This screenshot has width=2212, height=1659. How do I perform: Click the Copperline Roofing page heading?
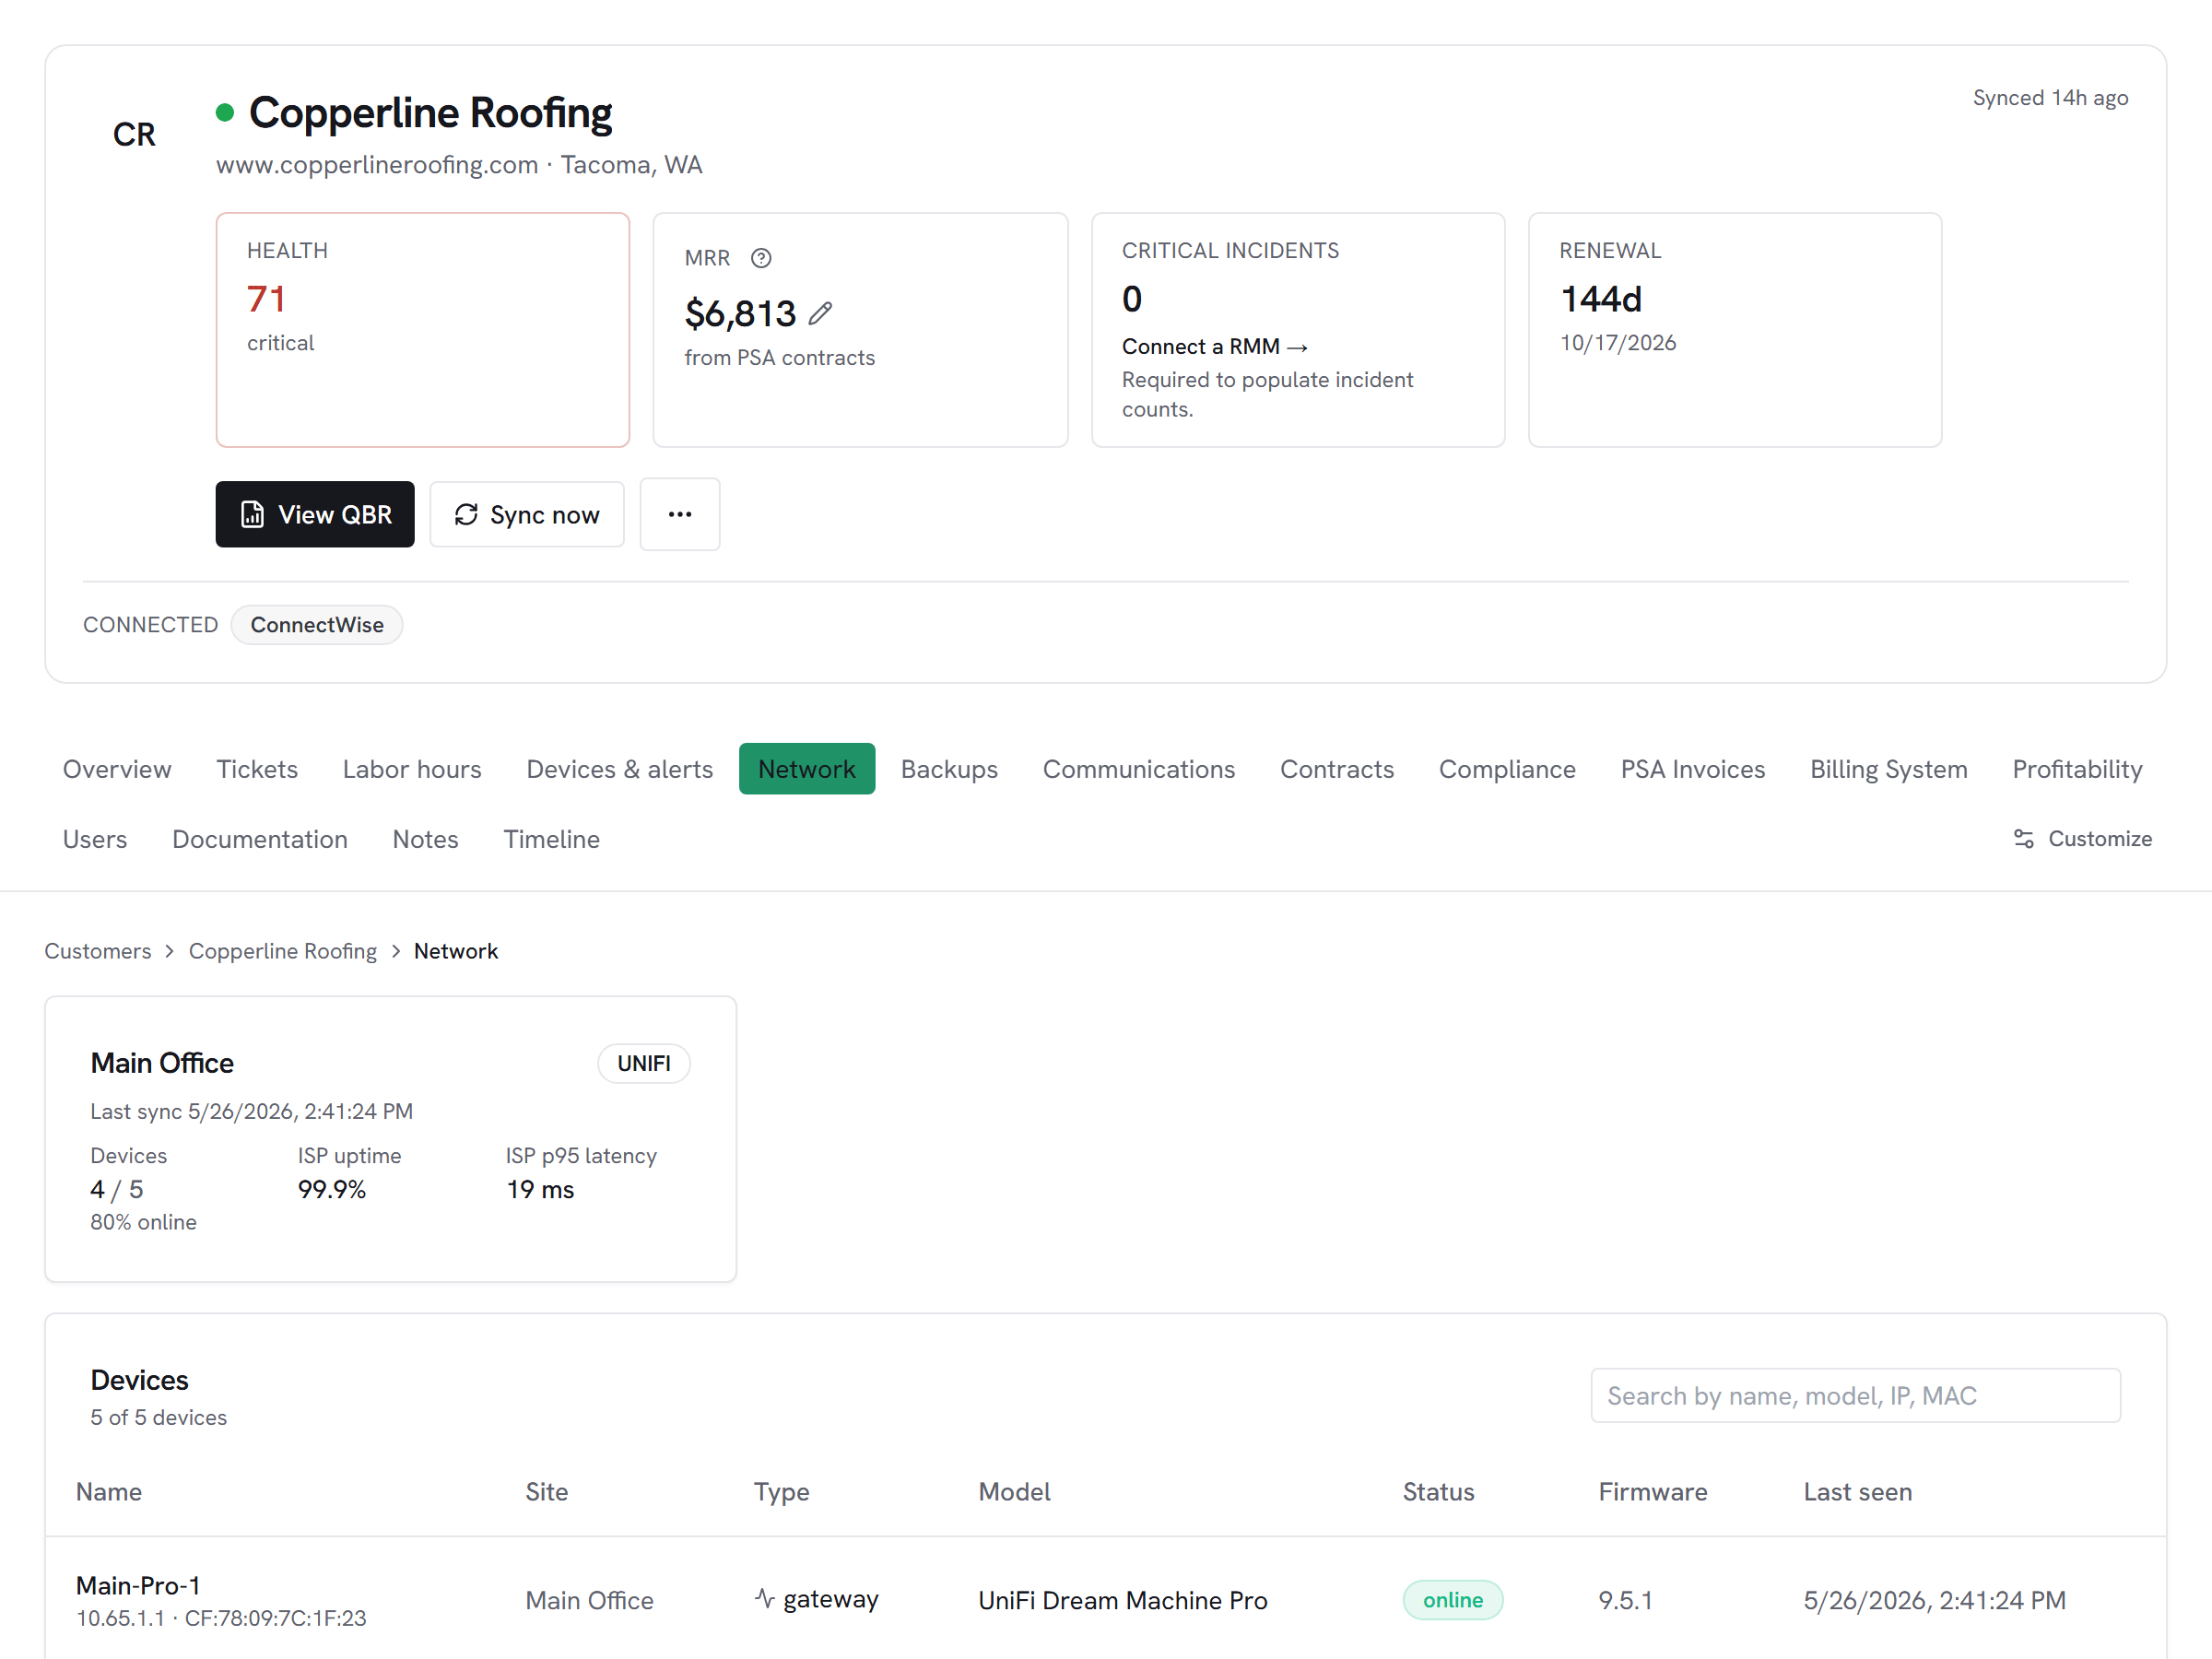(x=430, y=112)
